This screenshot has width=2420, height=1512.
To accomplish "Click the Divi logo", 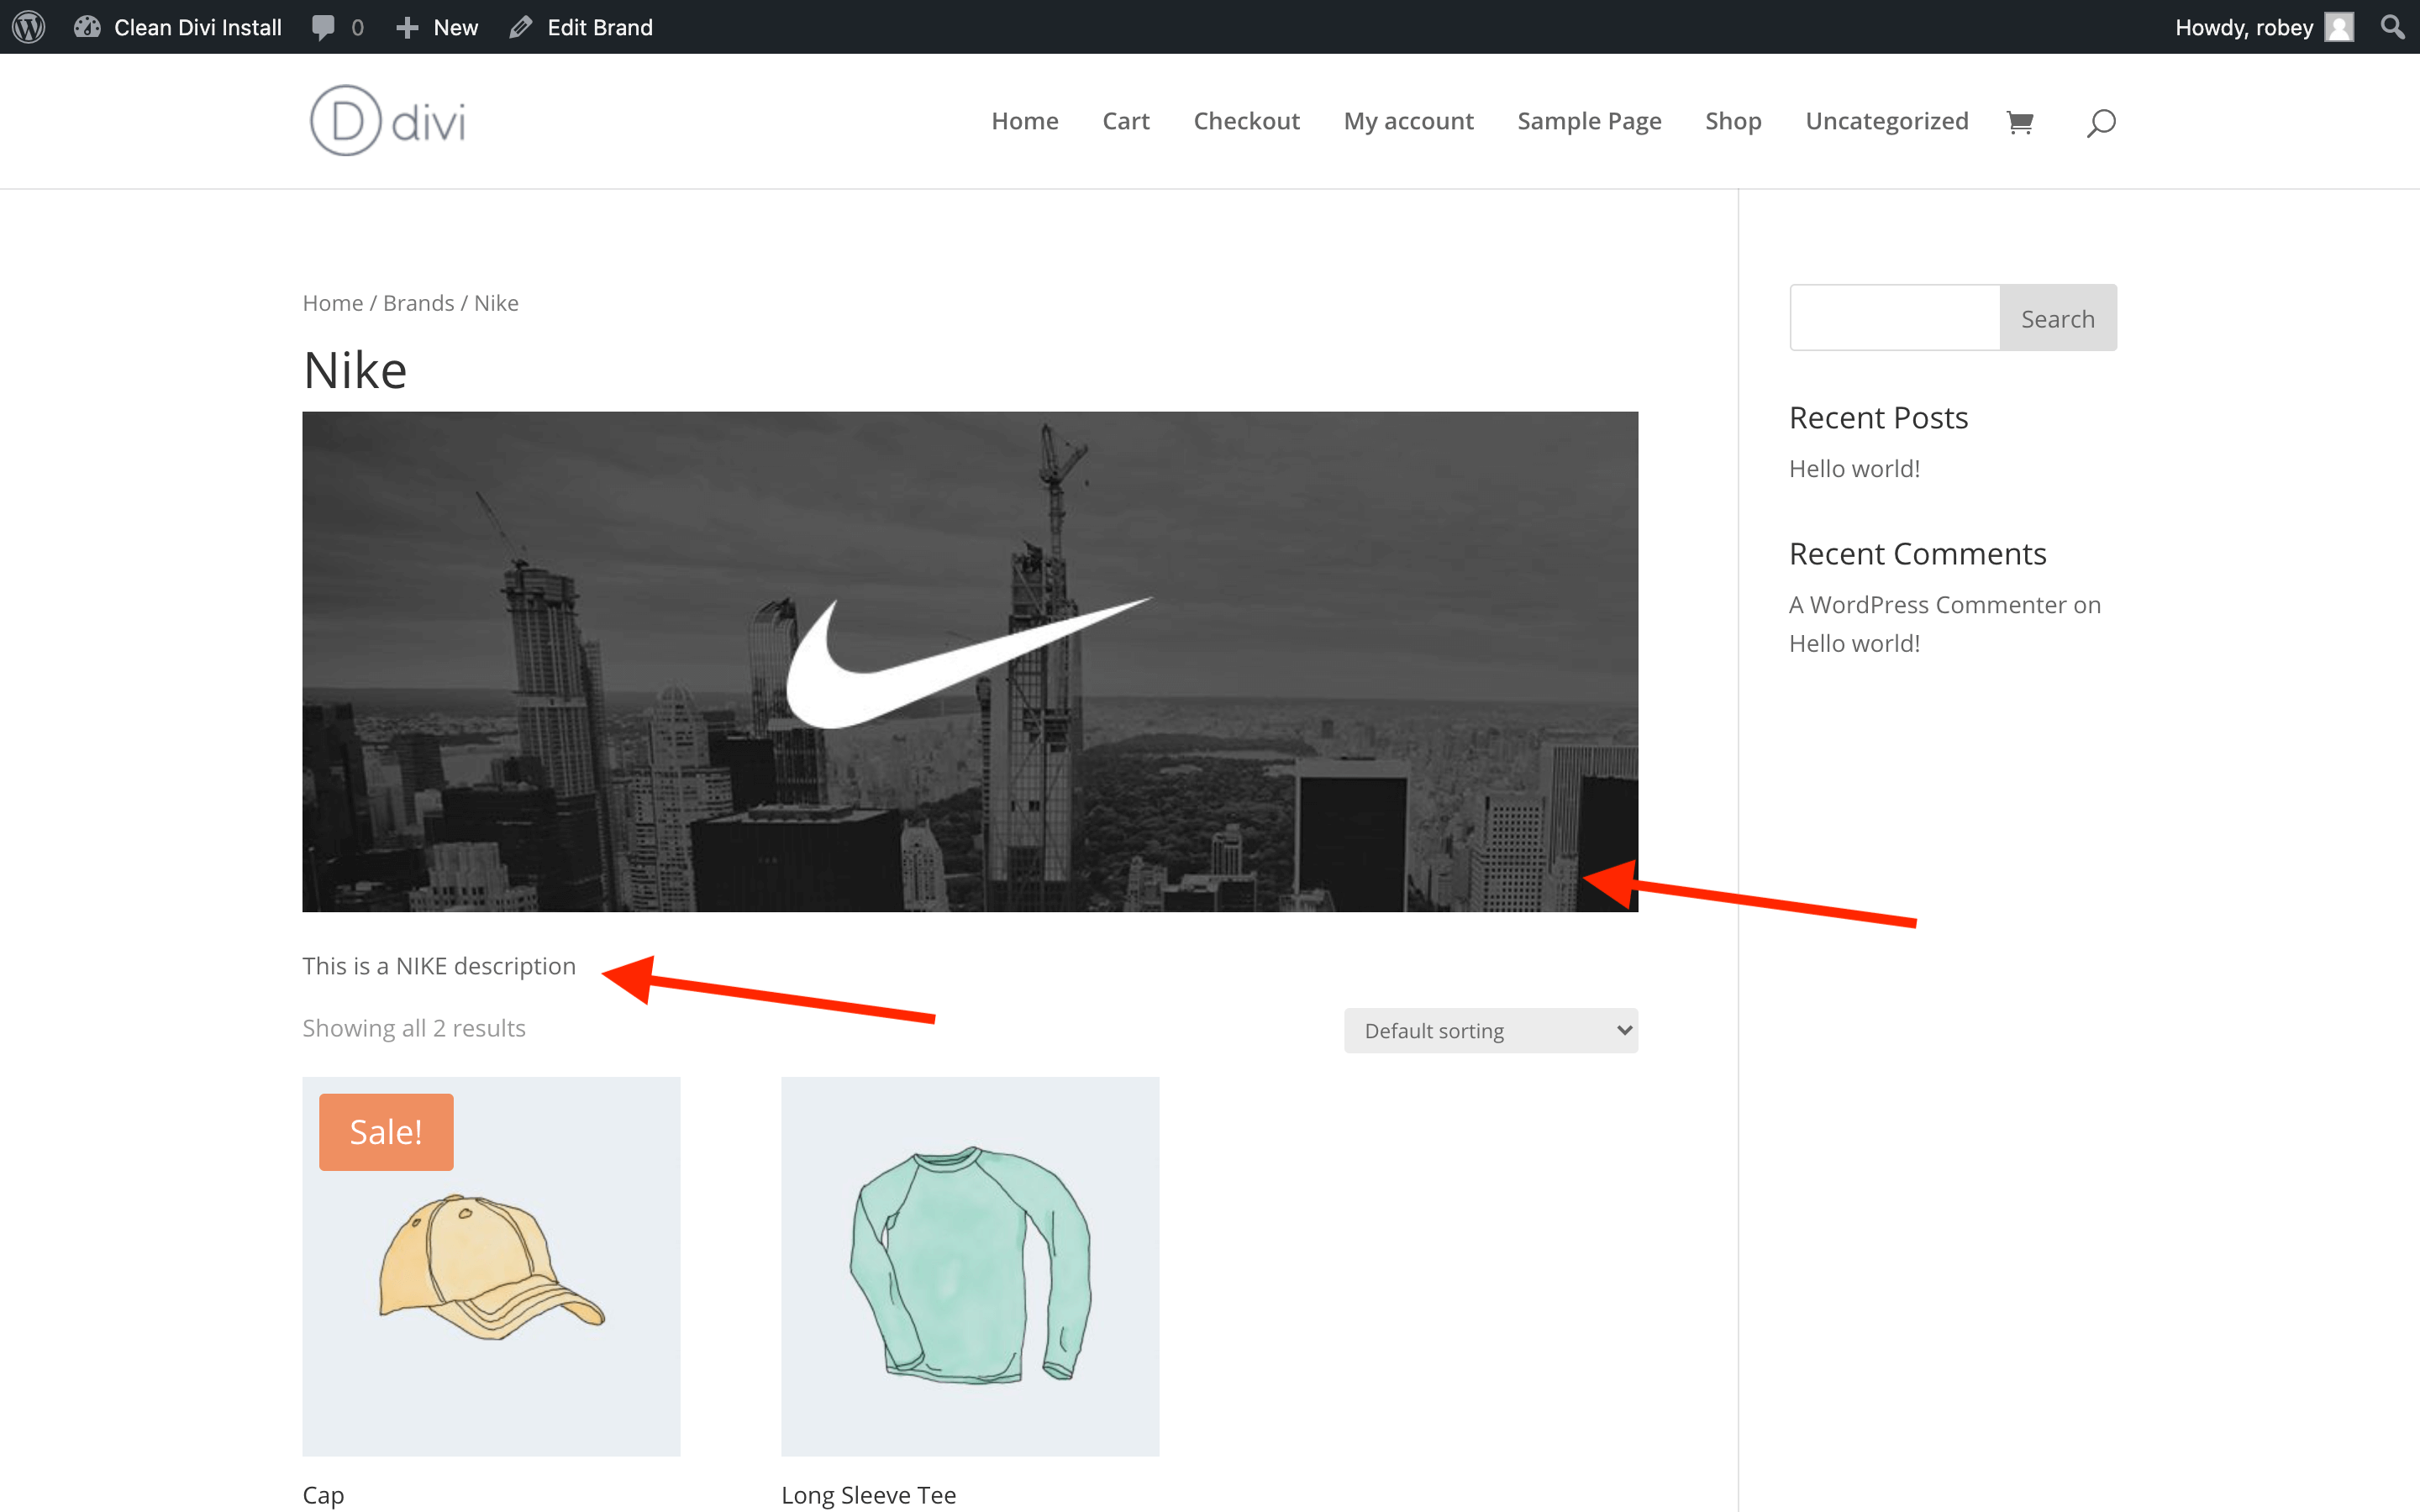I will pyautogui.click(x=388, y=121).
